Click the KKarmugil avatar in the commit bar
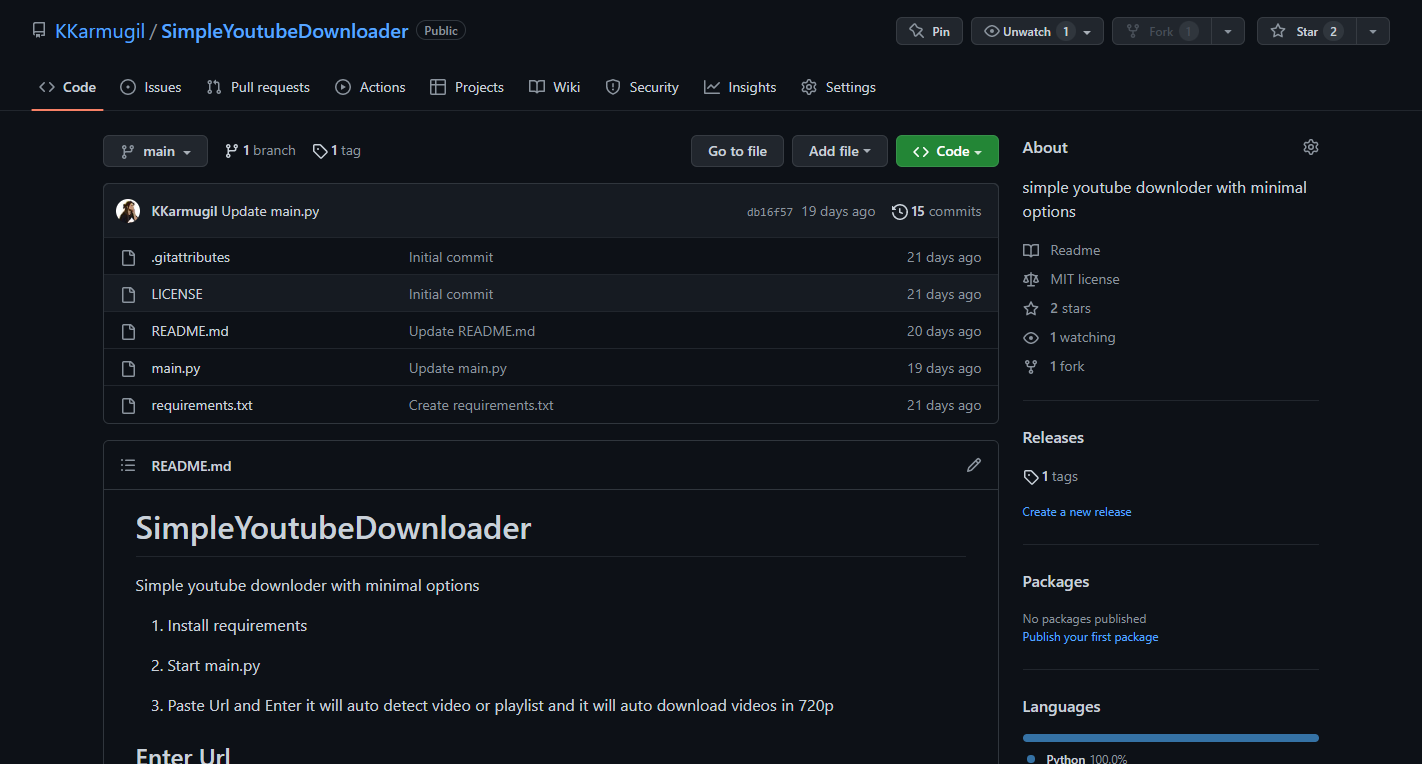Screen dimensions: 1422x764 tap(128, 211)
